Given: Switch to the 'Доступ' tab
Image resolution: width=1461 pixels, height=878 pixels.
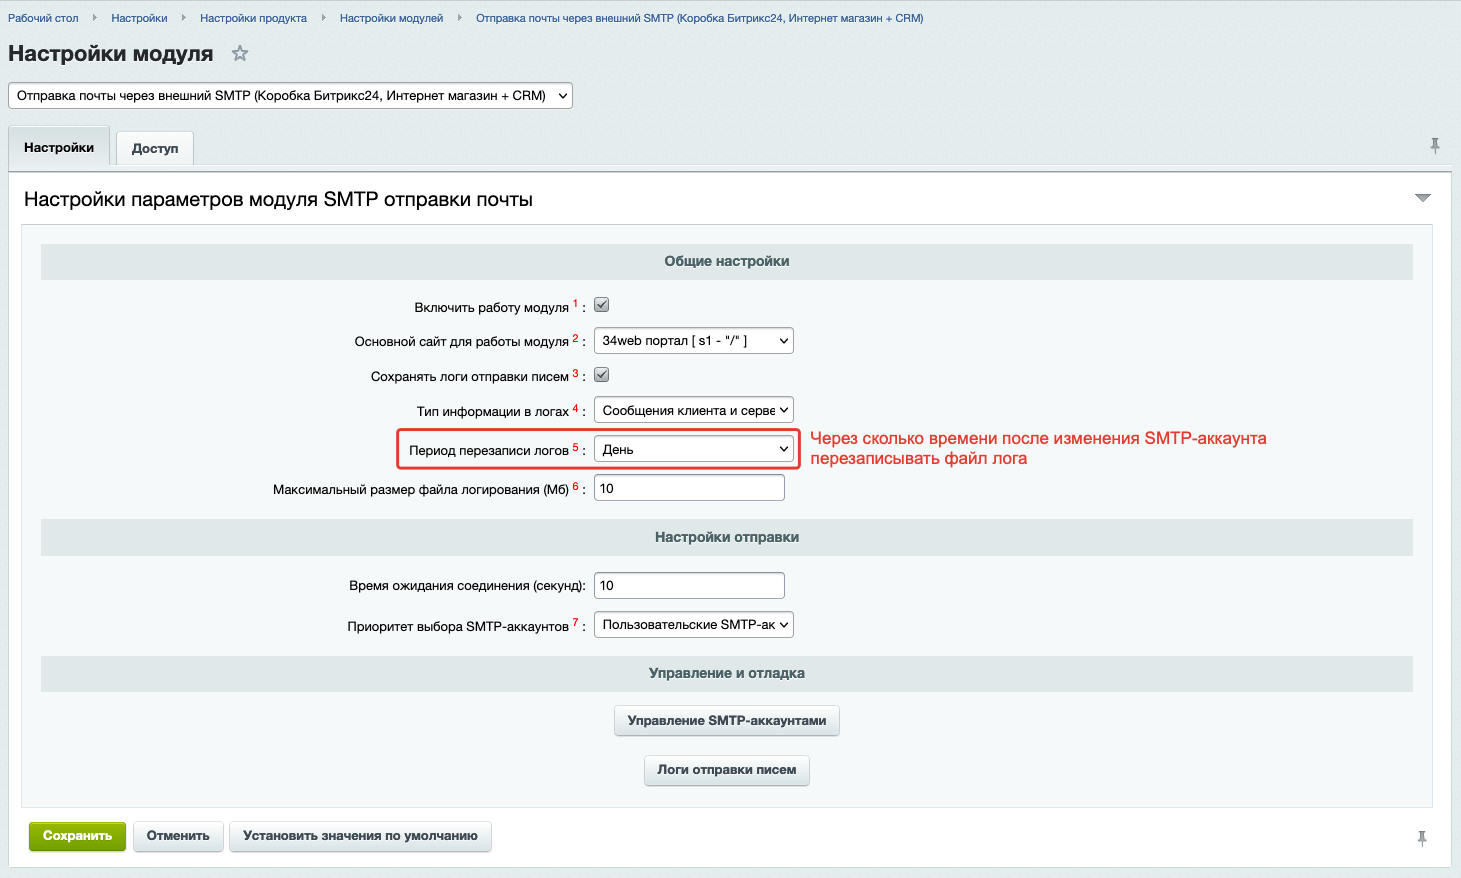Looking at the screenshot, I should (x=155, y=148).
